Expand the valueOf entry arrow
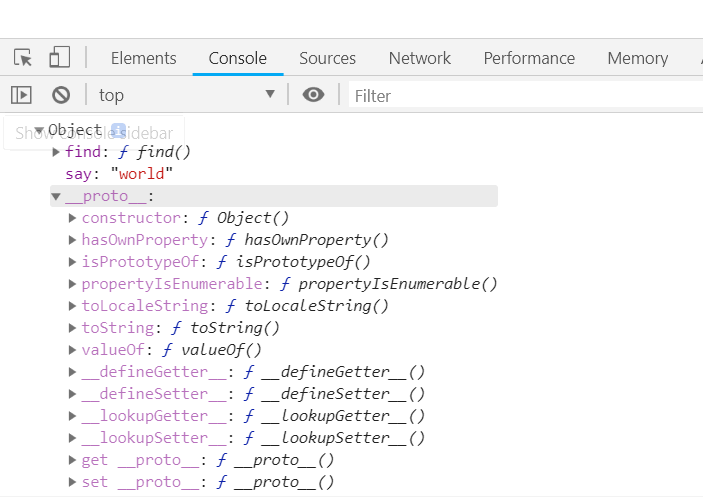703x500 pixels. coord(72,350)
